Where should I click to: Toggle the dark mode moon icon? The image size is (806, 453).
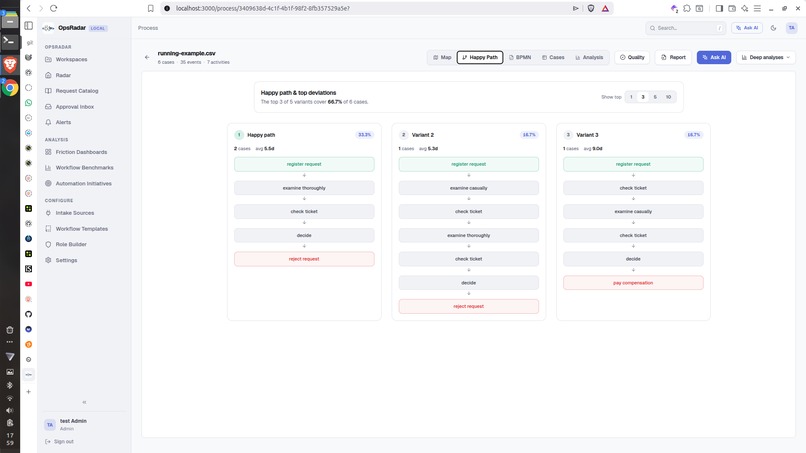773,28
